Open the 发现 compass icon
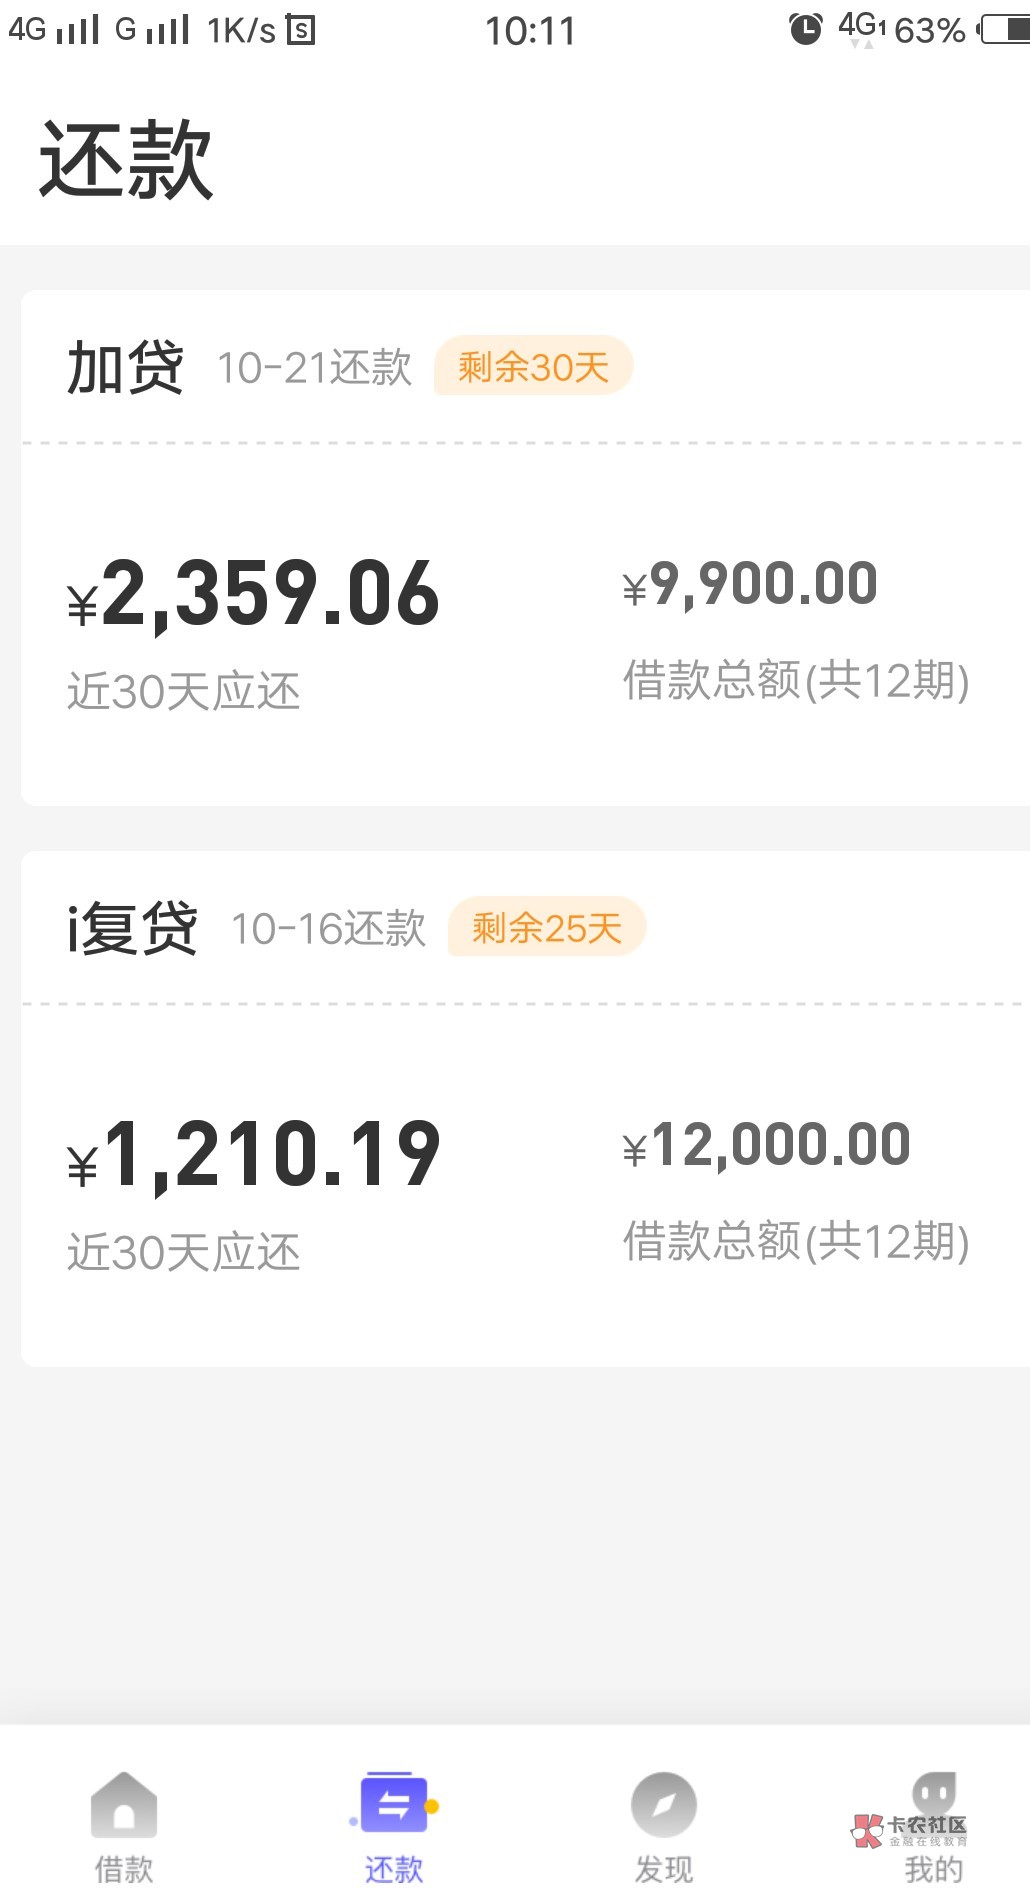 coord(663,1805)
